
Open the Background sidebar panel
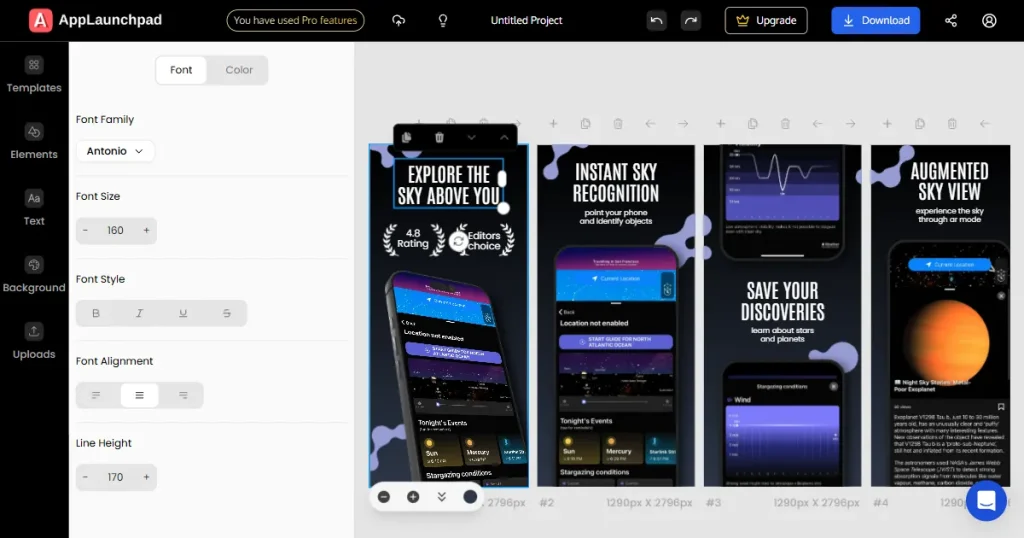(x=34, y=275)
